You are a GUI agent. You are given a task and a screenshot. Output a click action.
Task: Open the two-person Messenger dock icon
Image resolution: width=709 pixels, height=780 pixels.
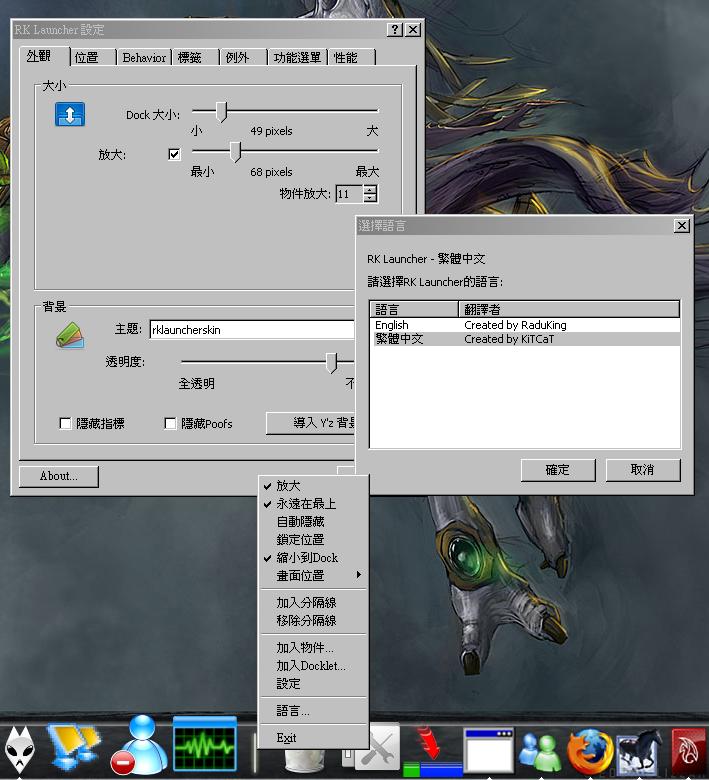(x=540, y=751)
